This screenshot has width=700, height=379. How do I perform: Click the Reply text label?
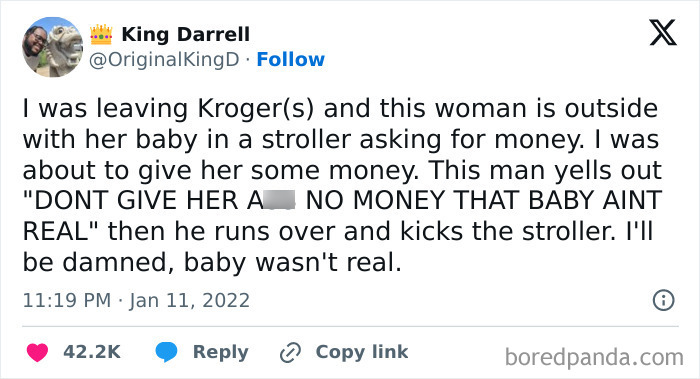221,352
